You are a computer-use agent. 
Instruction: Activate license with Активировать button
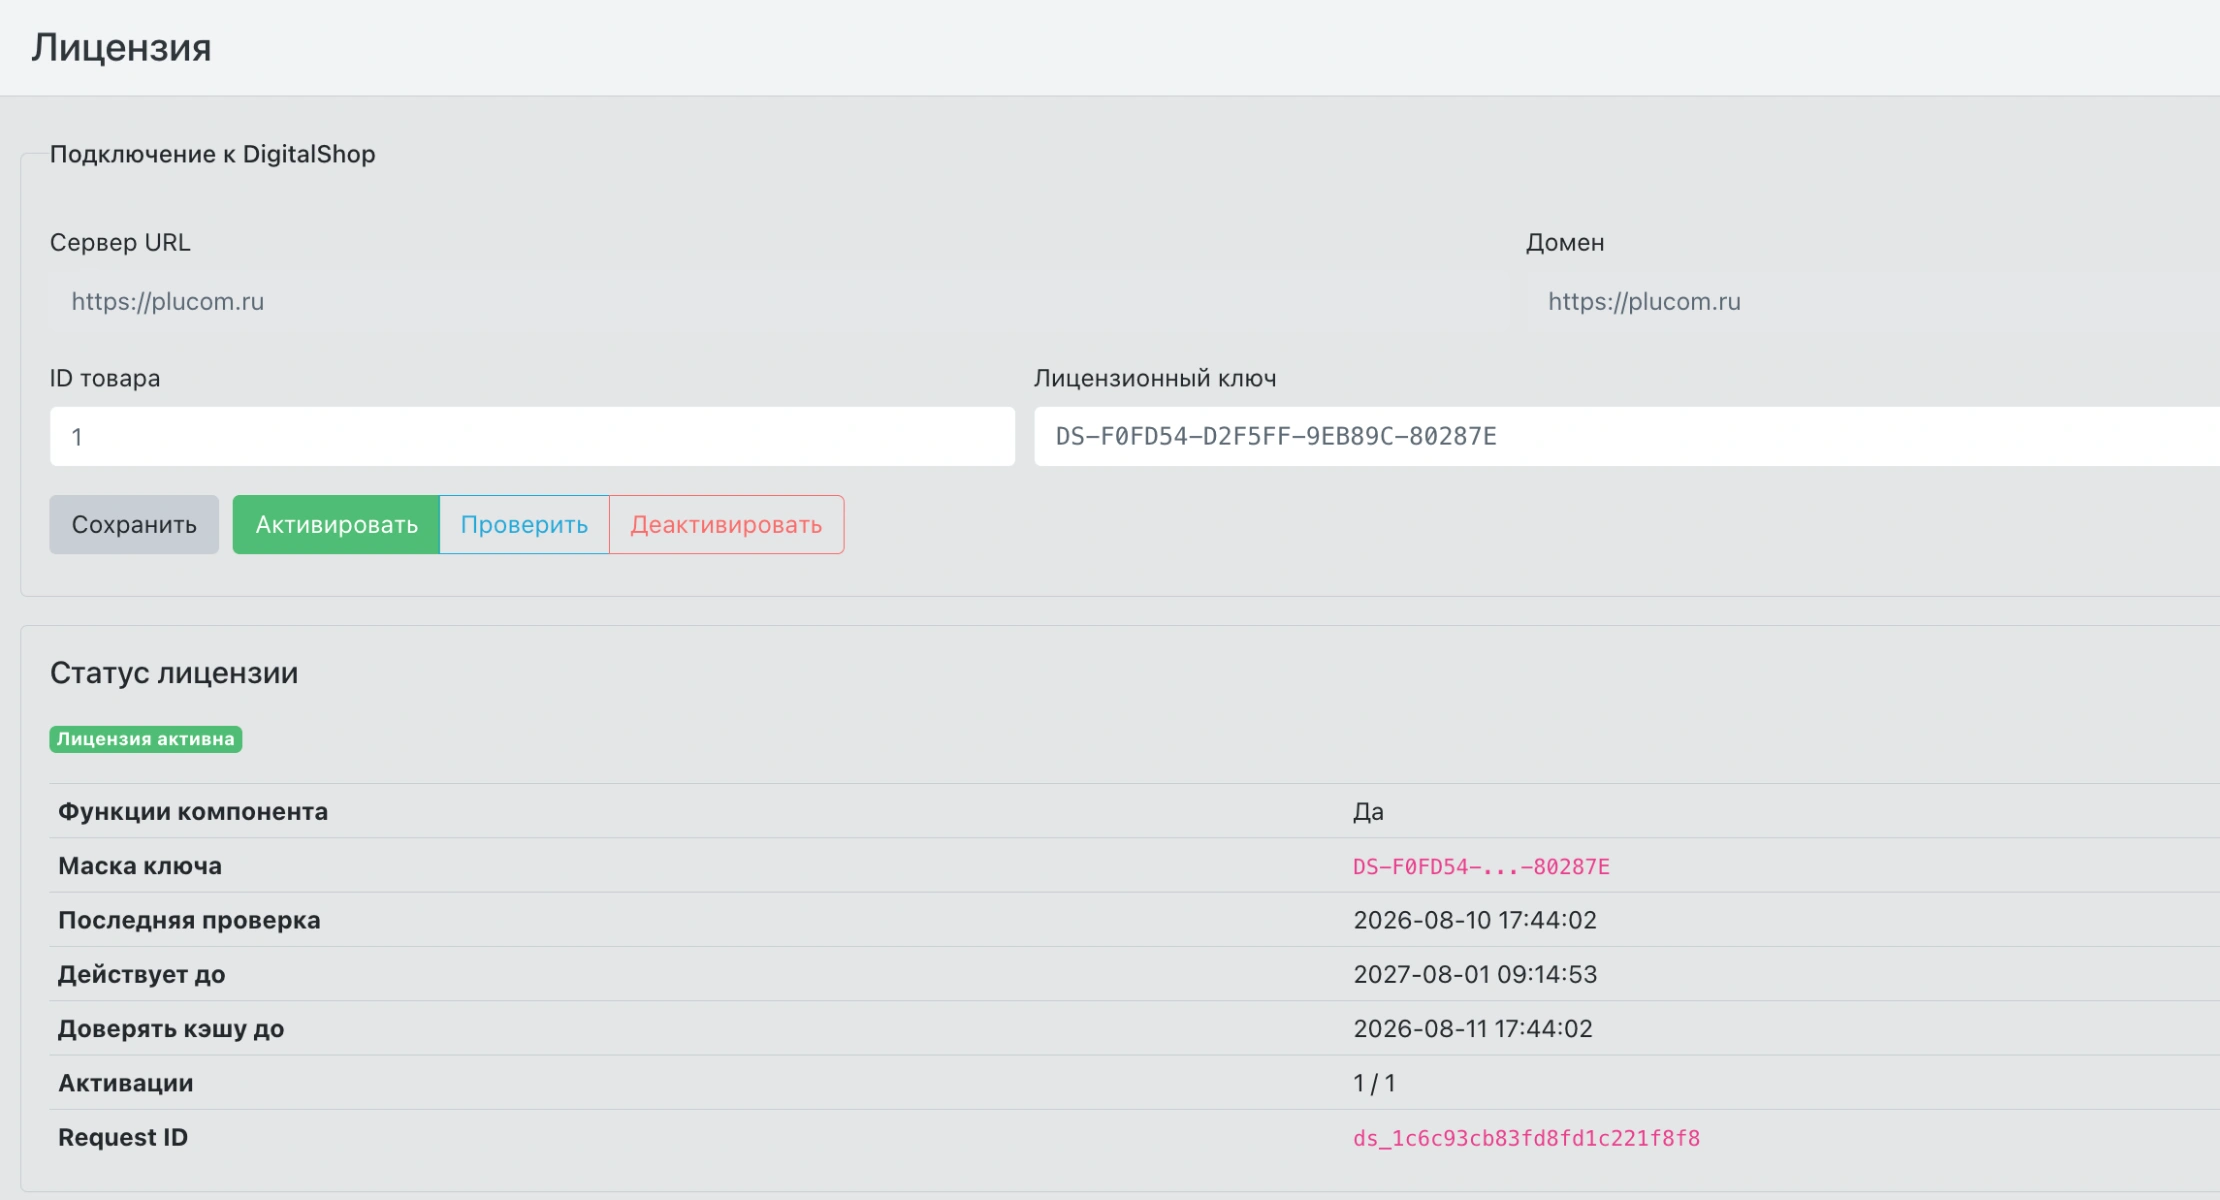[x=336, y=524]
